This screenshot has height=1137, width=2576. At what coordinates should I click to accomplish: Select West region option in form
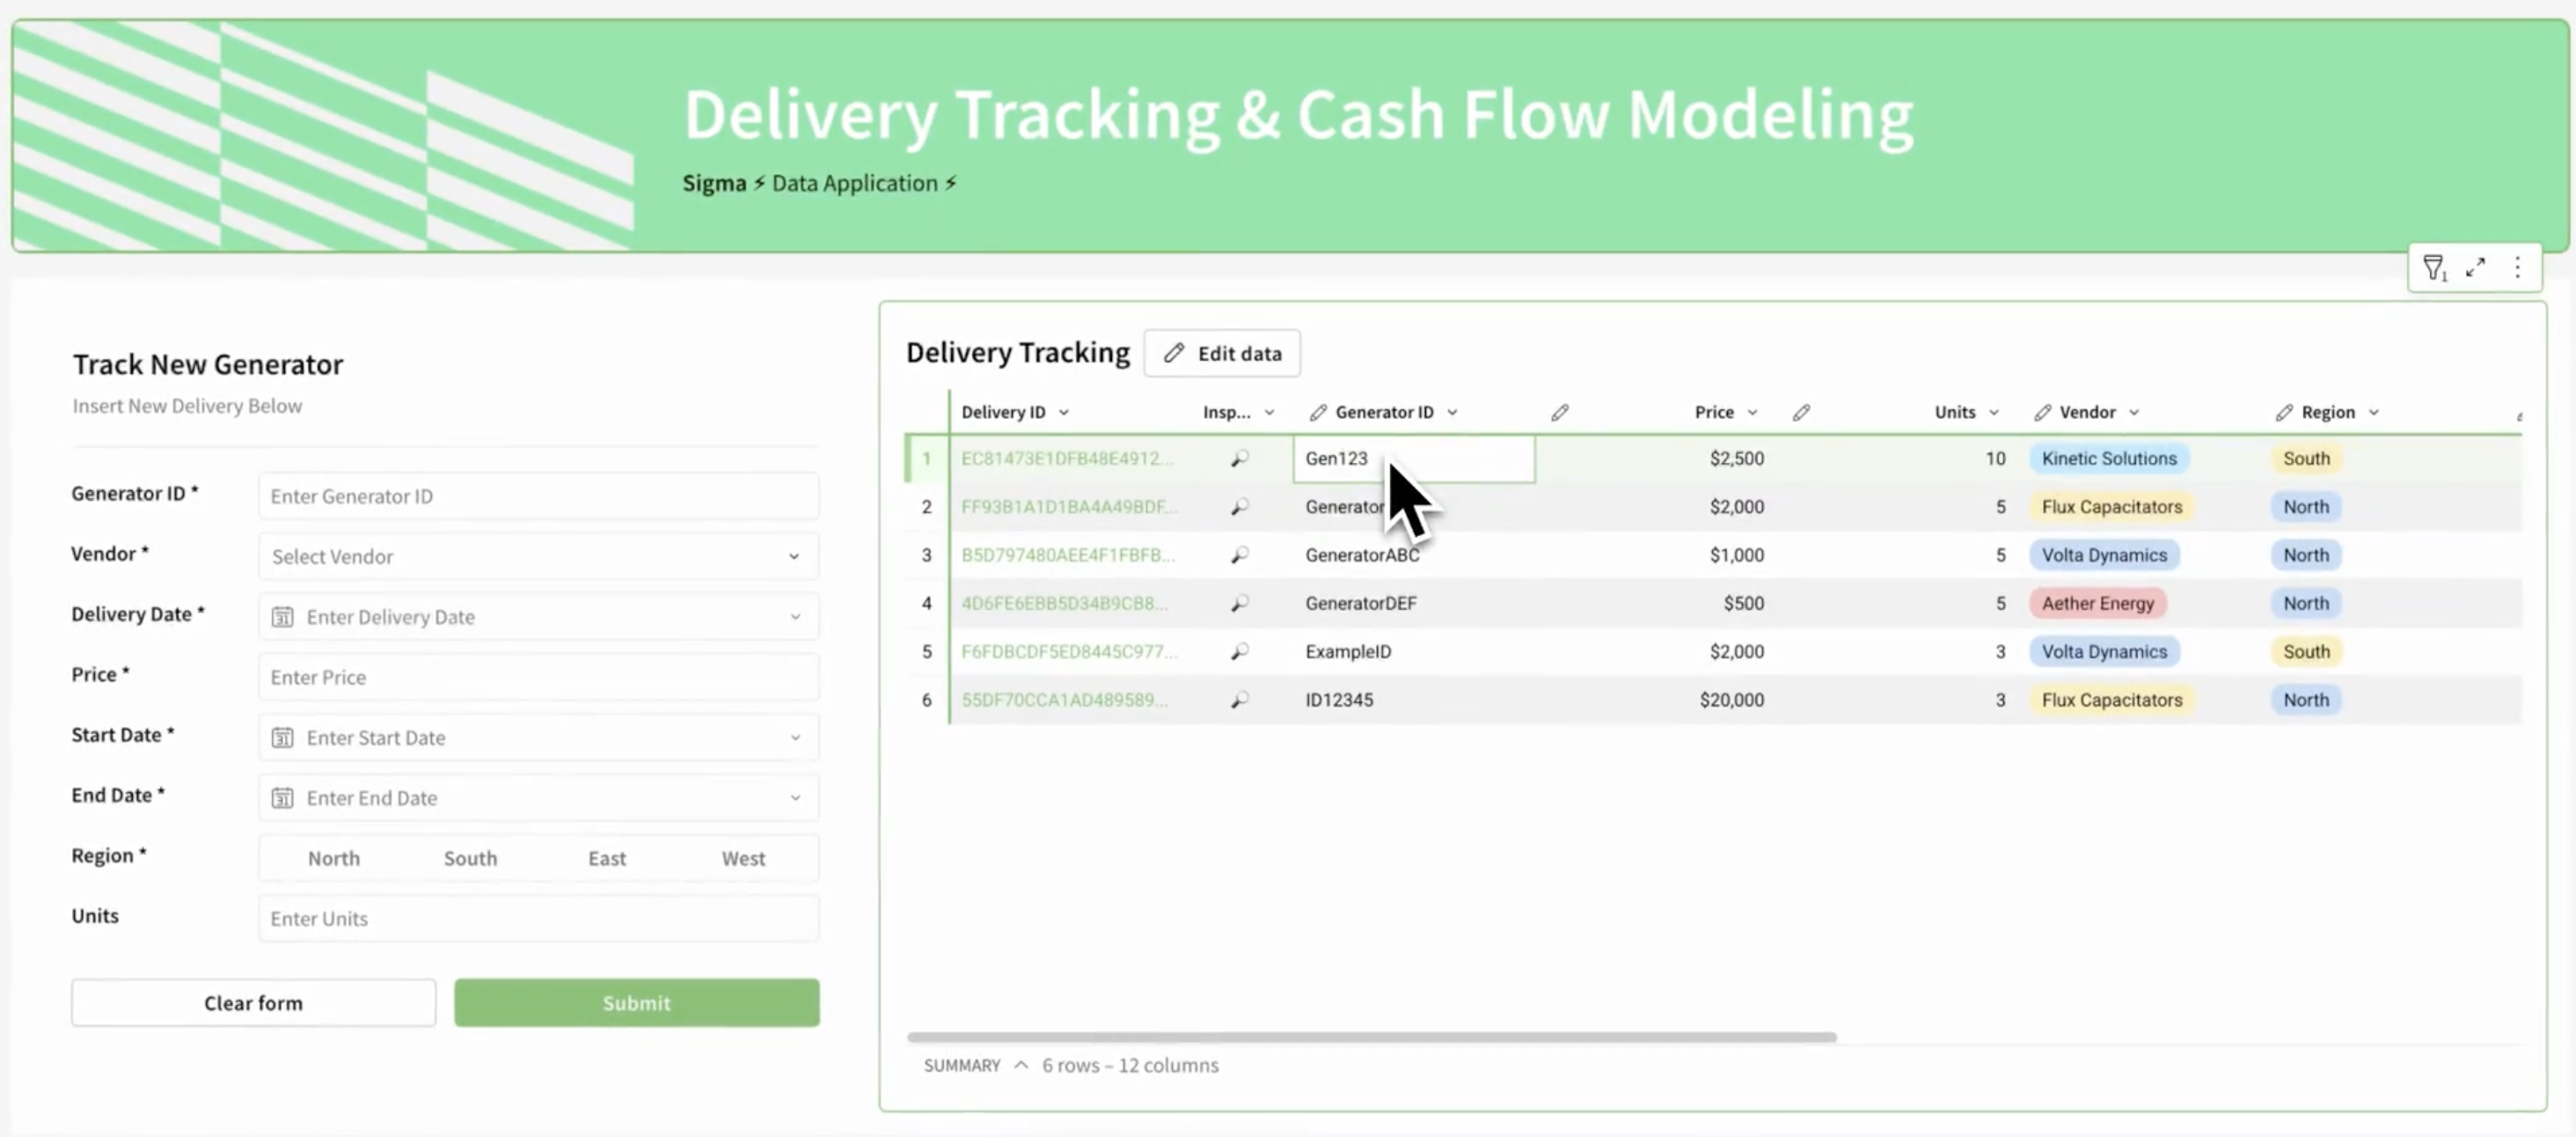click(743, 858)
